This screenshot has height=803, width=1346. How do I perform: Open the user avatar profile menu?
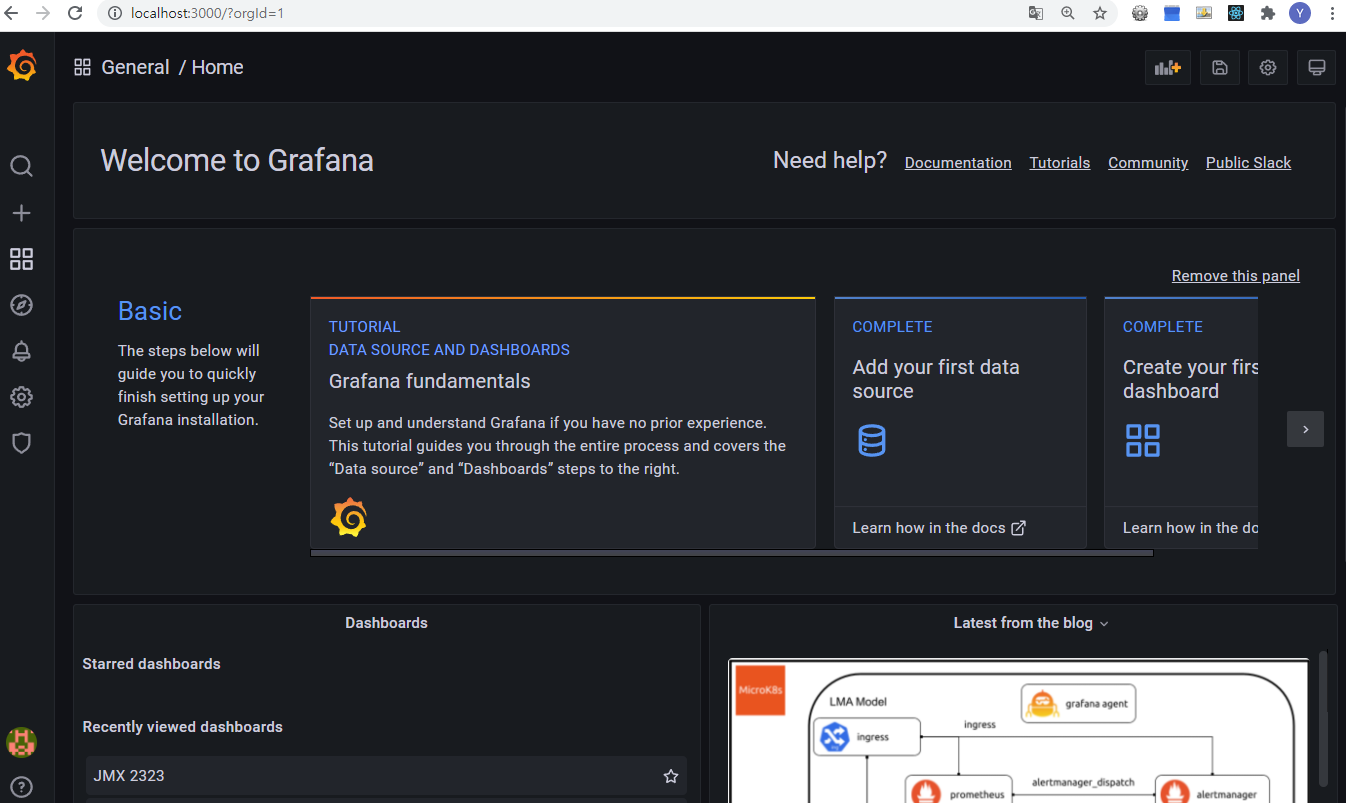[x=21, y=742]
